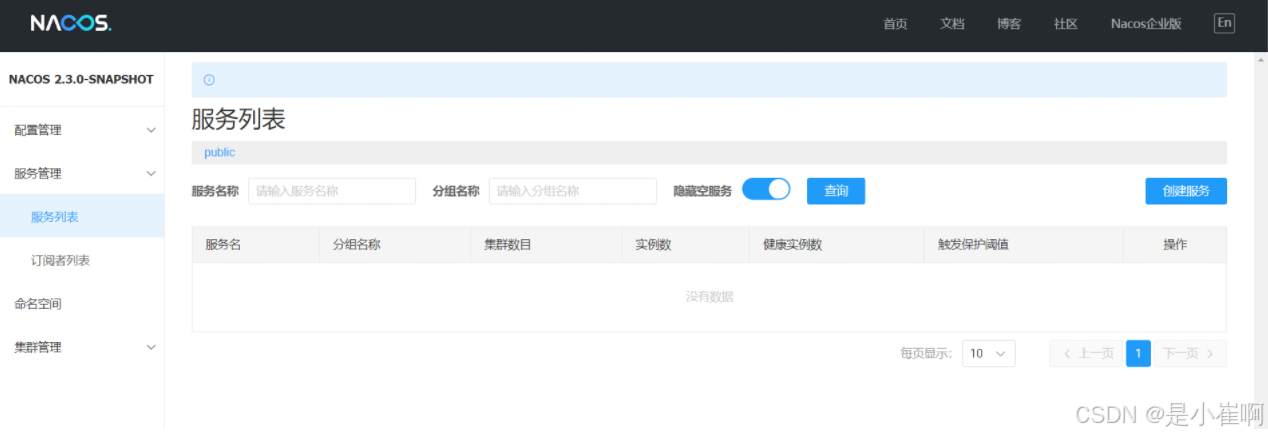Open the 每页显示 page size dropdown

[989, 353]
